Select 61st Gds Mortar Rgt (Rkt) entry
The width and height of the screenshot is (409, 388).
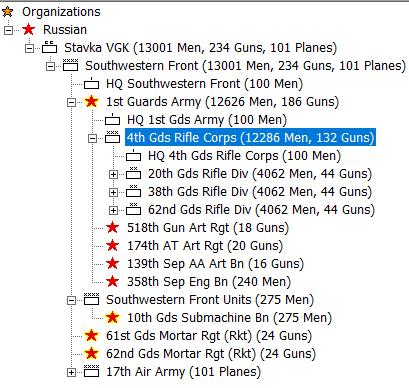[x=209, y=336]
